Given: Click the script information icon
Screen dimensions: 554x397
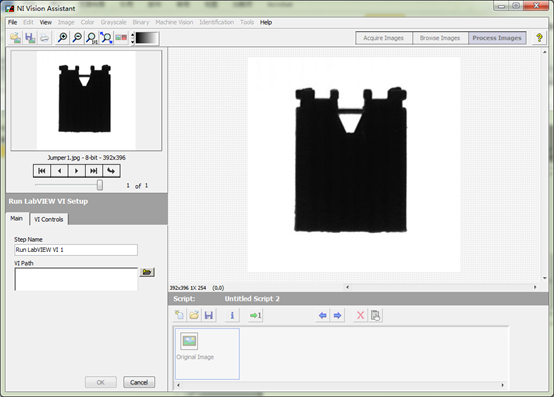Looking at the screenshot, I should click(x=232, y=315).
